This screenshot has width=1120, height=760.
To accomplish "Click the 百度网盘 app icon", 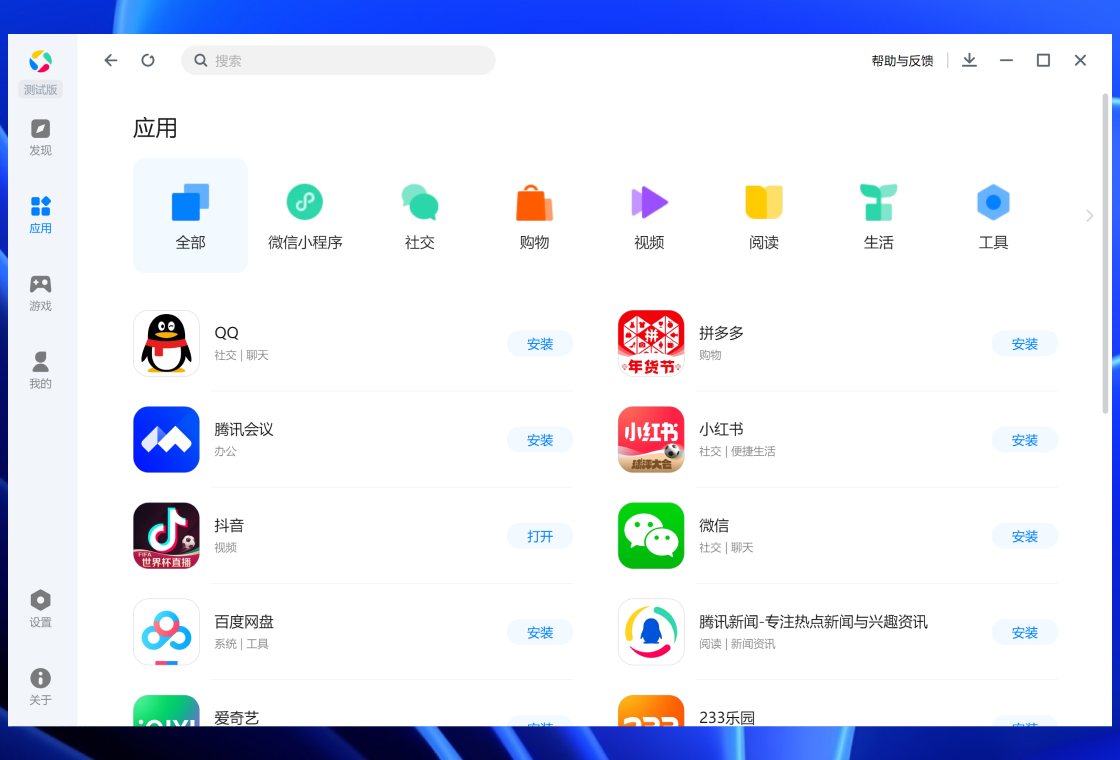I will [166, 632].
